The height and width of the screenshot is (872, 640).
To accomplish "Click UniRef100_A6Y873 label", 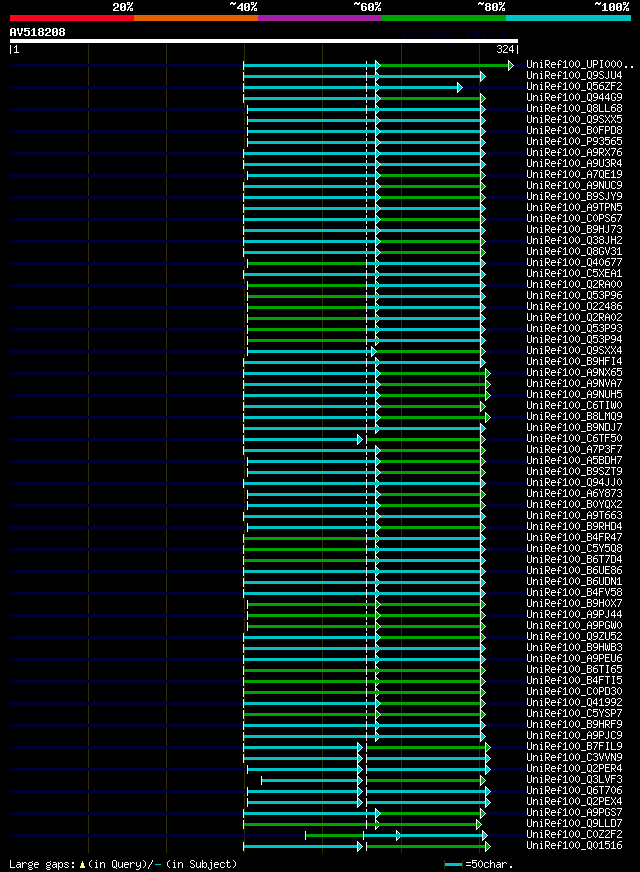I will tap(574, 494).
